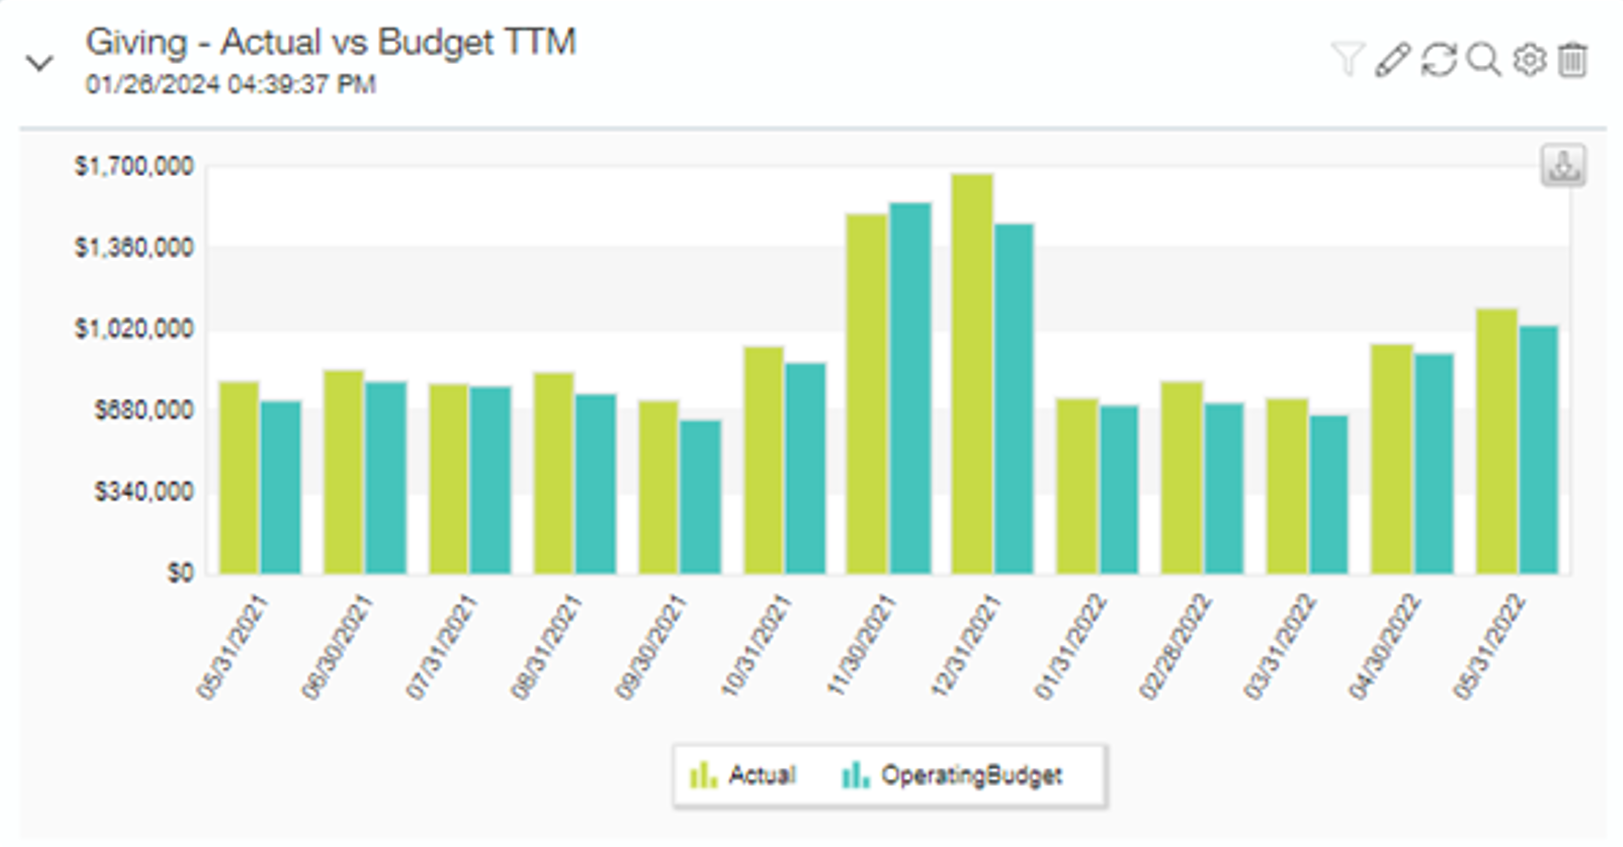1623x847 pixels.
Task: Click the pencil edit icon
Action: click(1392, 59)
